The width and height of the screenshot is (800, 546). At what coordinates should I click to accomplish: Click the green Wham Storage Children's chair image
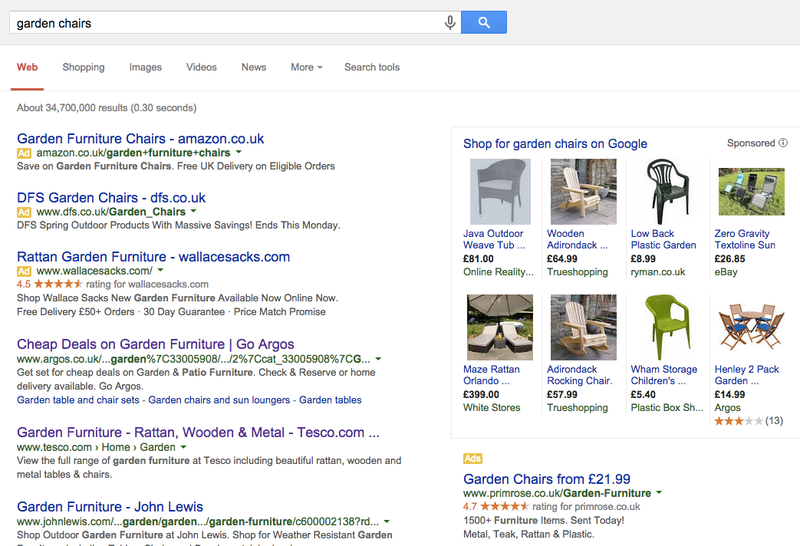pyautogui.click(x=667, y=327)
